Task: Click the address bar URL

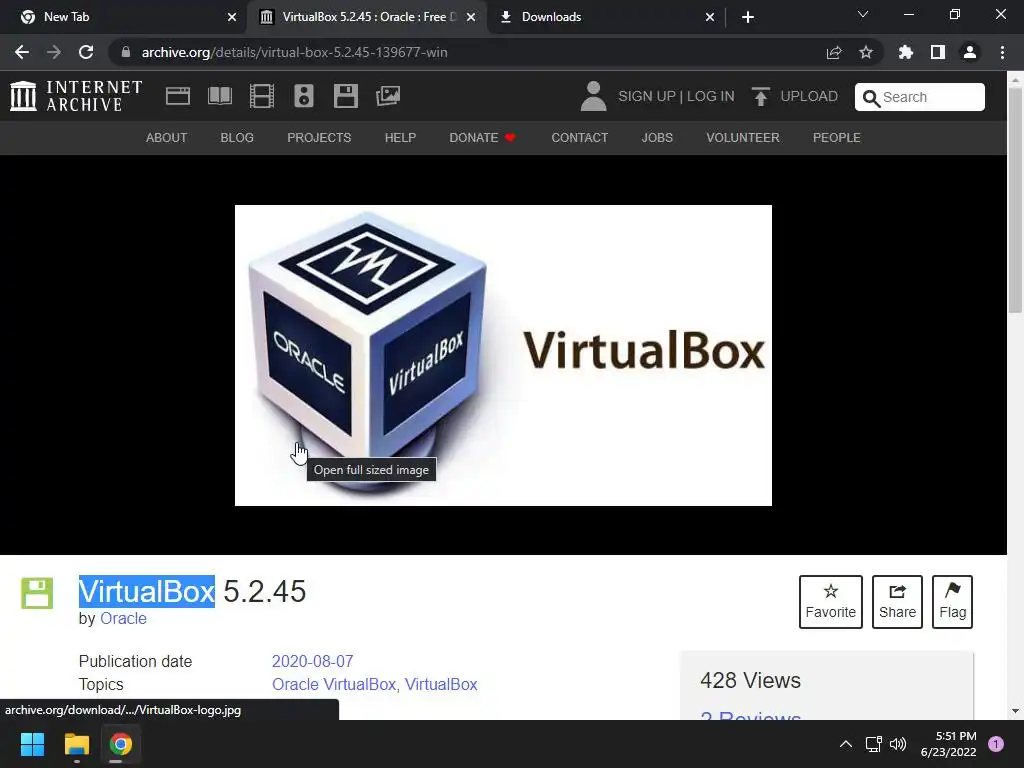Action: coord(295,52)
